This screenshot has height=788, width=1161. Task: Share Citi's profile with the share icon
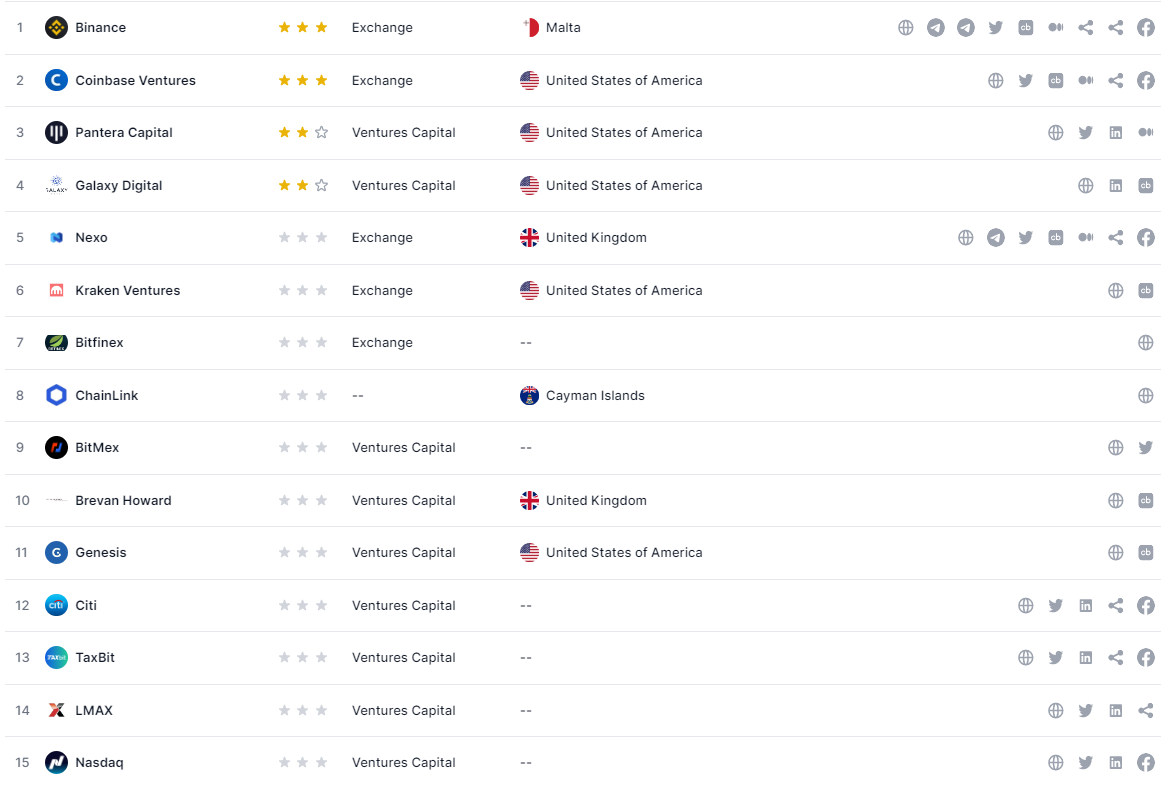1116,605
